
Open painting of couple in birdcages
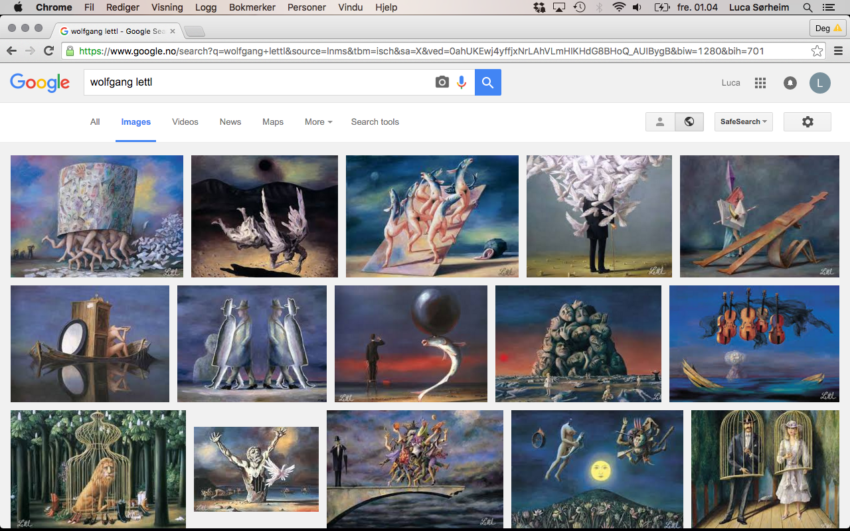[x=765, y=469]
